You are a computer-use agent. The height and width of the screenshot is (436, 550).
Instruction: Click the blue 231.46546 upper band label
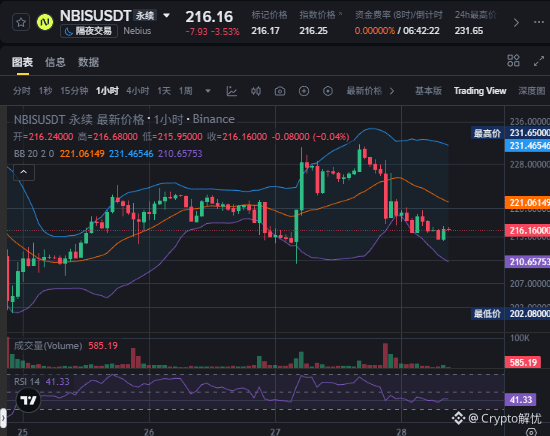tap(528, 145)
